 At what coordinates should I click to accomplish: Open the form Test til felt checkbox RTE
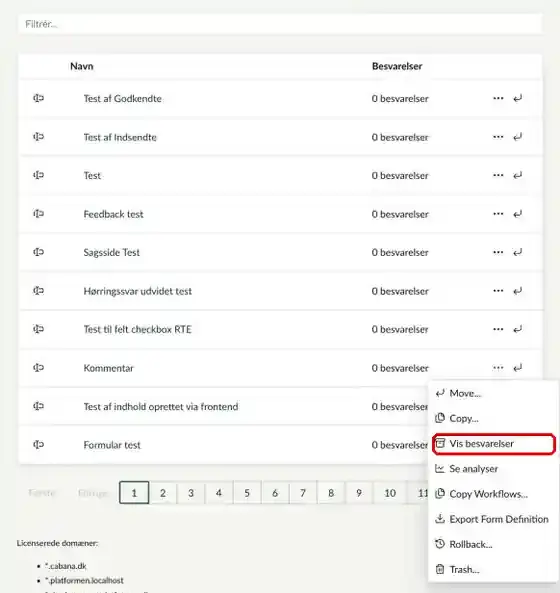(x=138, y=329)
